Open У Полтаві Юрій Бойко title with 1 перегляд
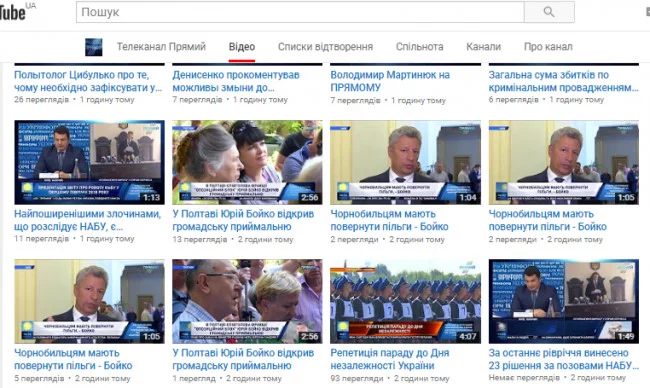650x388 pixels. [x=243, y=359]
